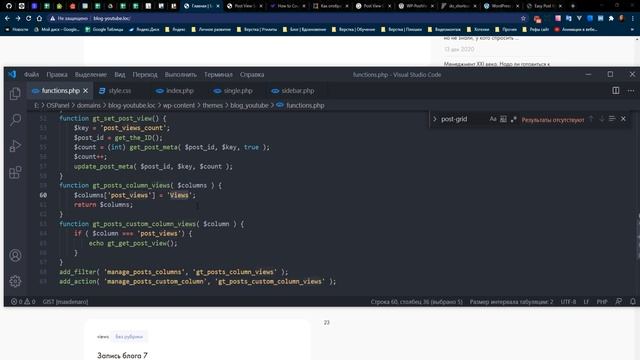Go to next find match arrow
This screenshot has width=640, height=360.
click(x=602, y=119)
